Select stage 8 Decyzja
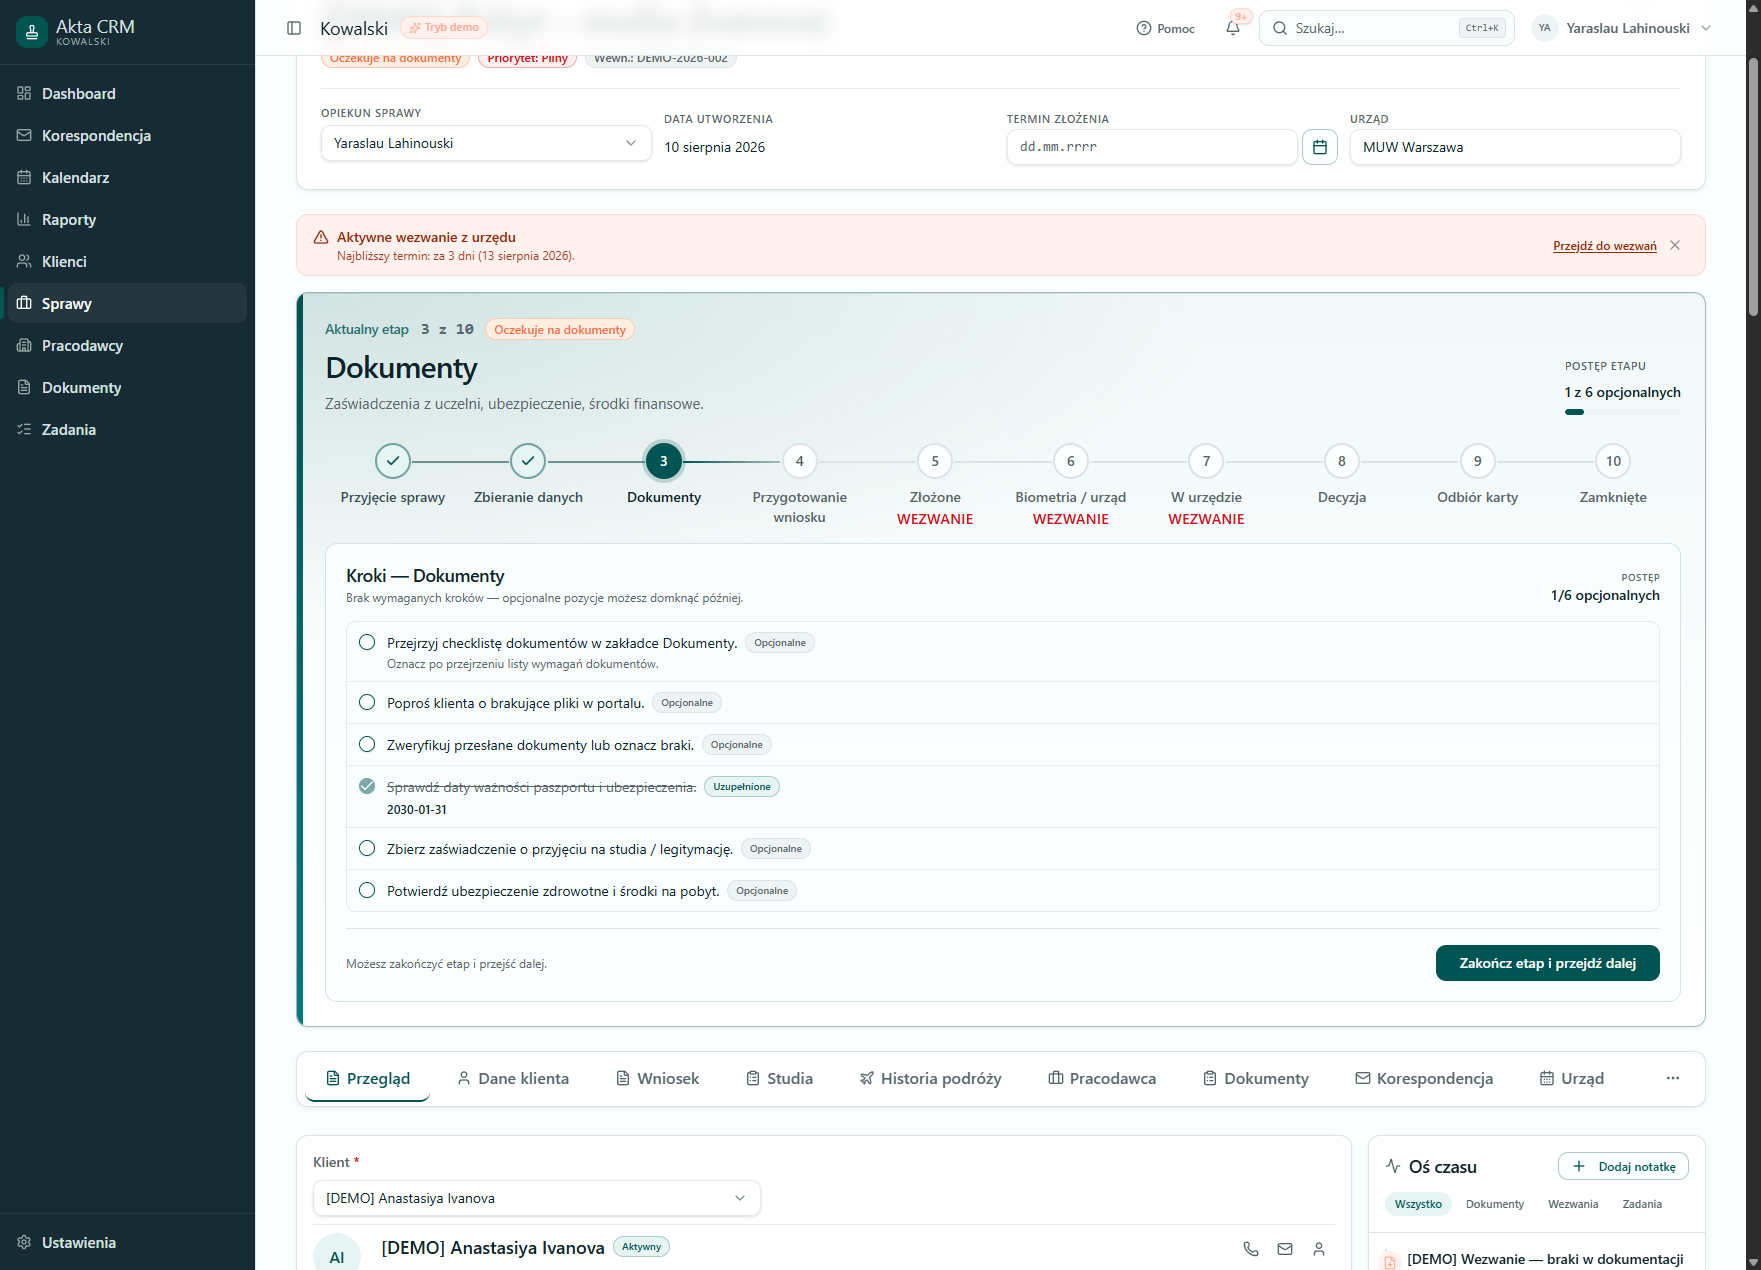The height and width of the screenshot is (1270, 1761). [1342, 461]
